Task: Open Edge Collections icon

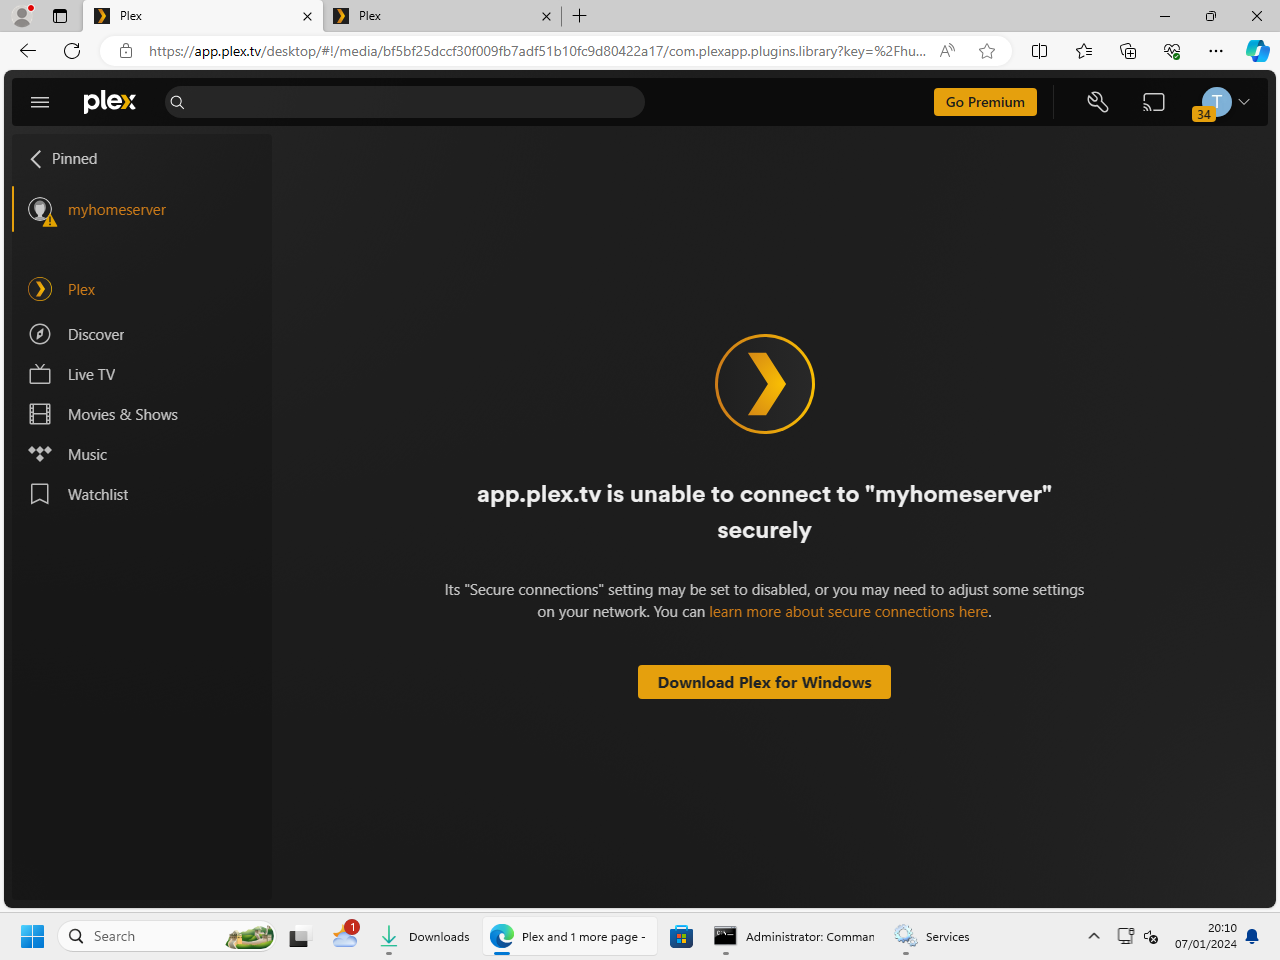Action: (1128, 51)
